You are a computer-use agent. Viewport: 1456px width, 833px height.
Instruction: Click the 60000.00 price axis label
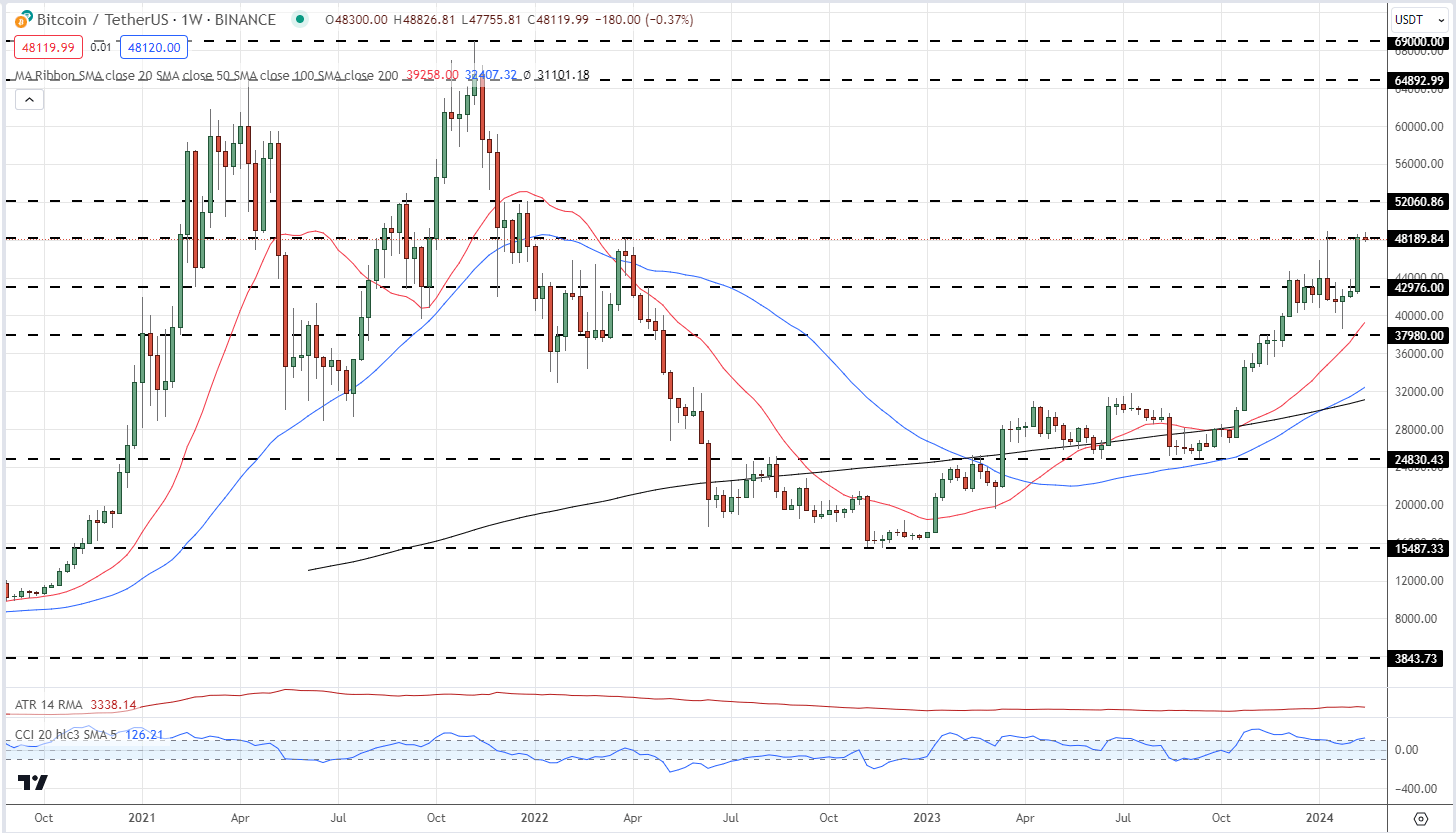click(1421, 127)
